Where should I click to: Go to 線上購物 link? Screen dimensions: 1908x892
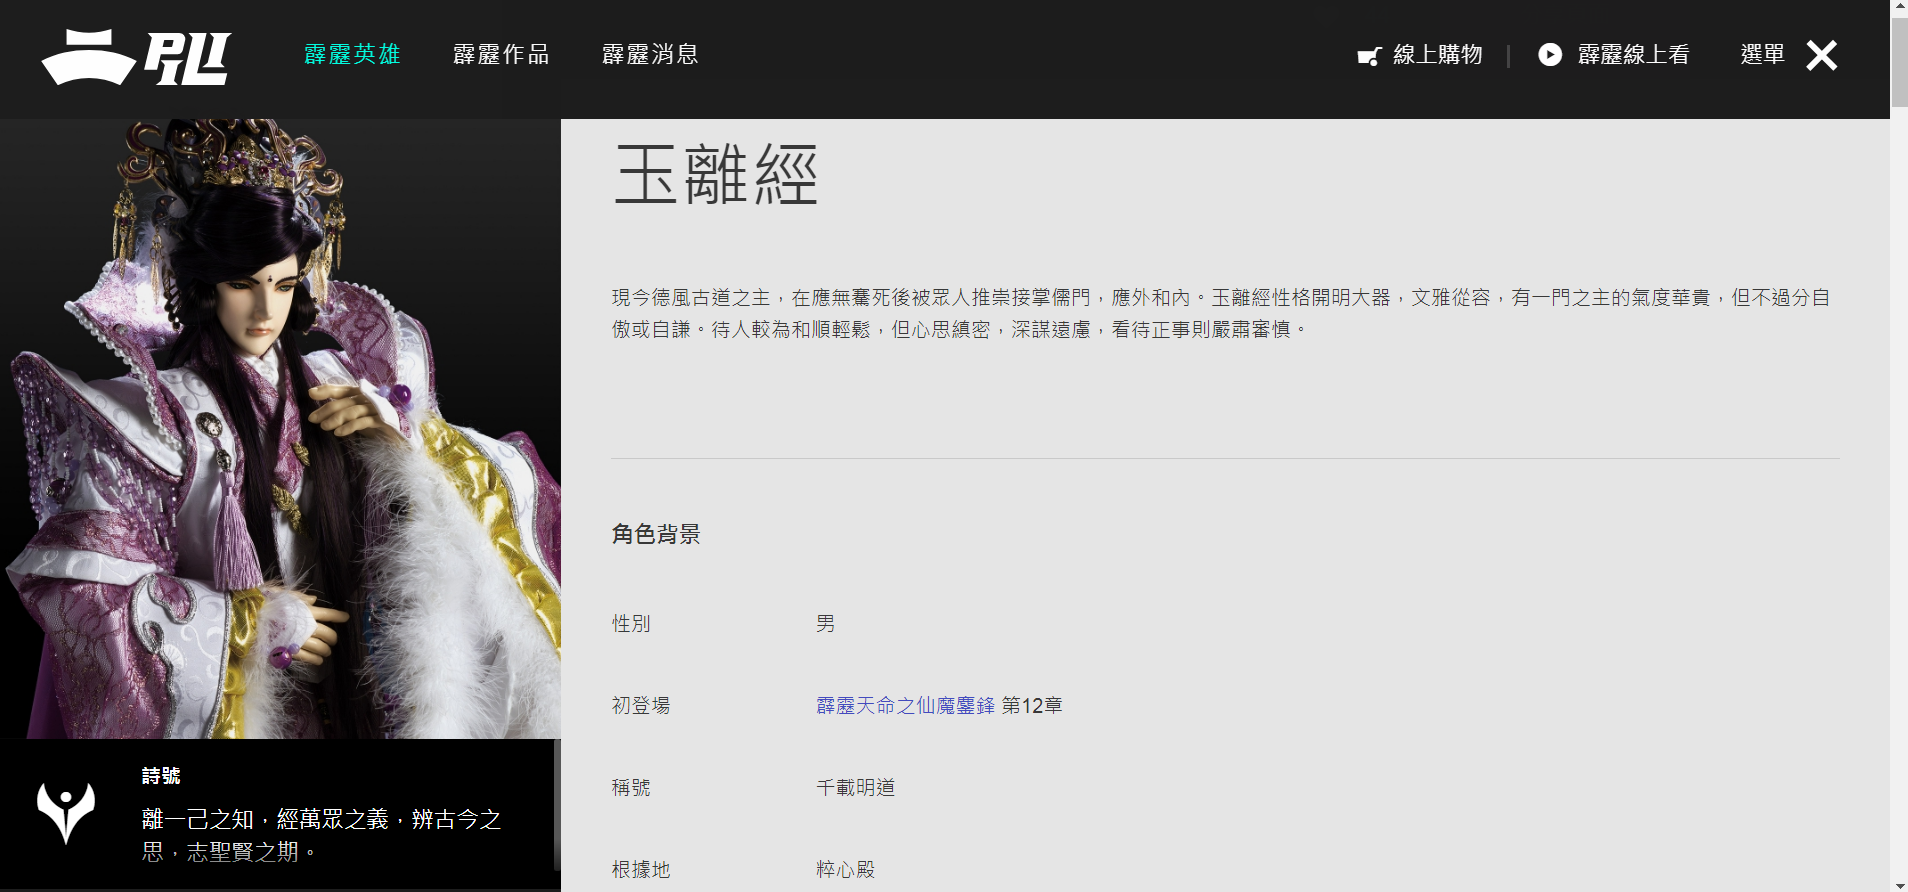pos(1438,55)
